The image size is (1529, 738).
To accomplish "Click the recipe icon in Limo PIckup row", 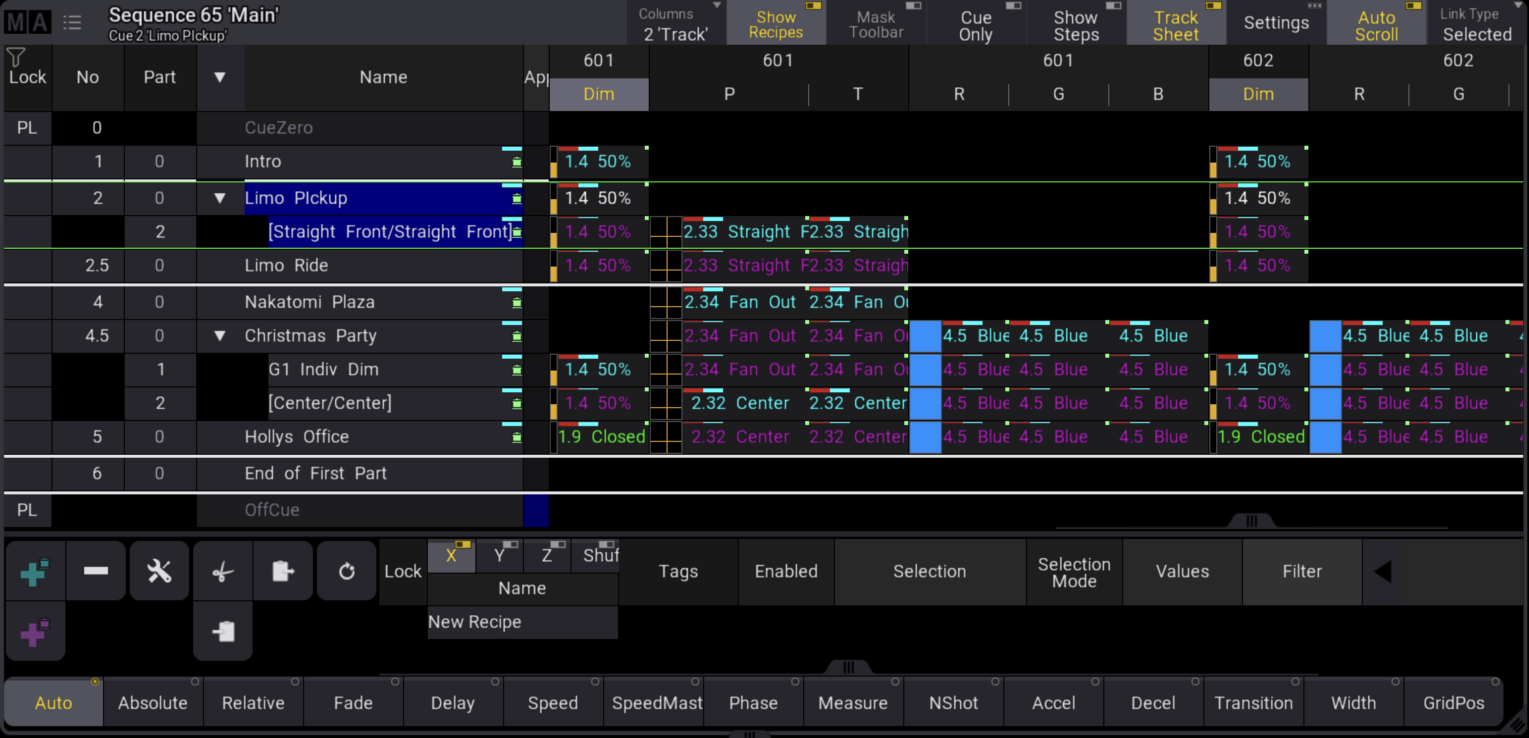I will tap(516, 198).
